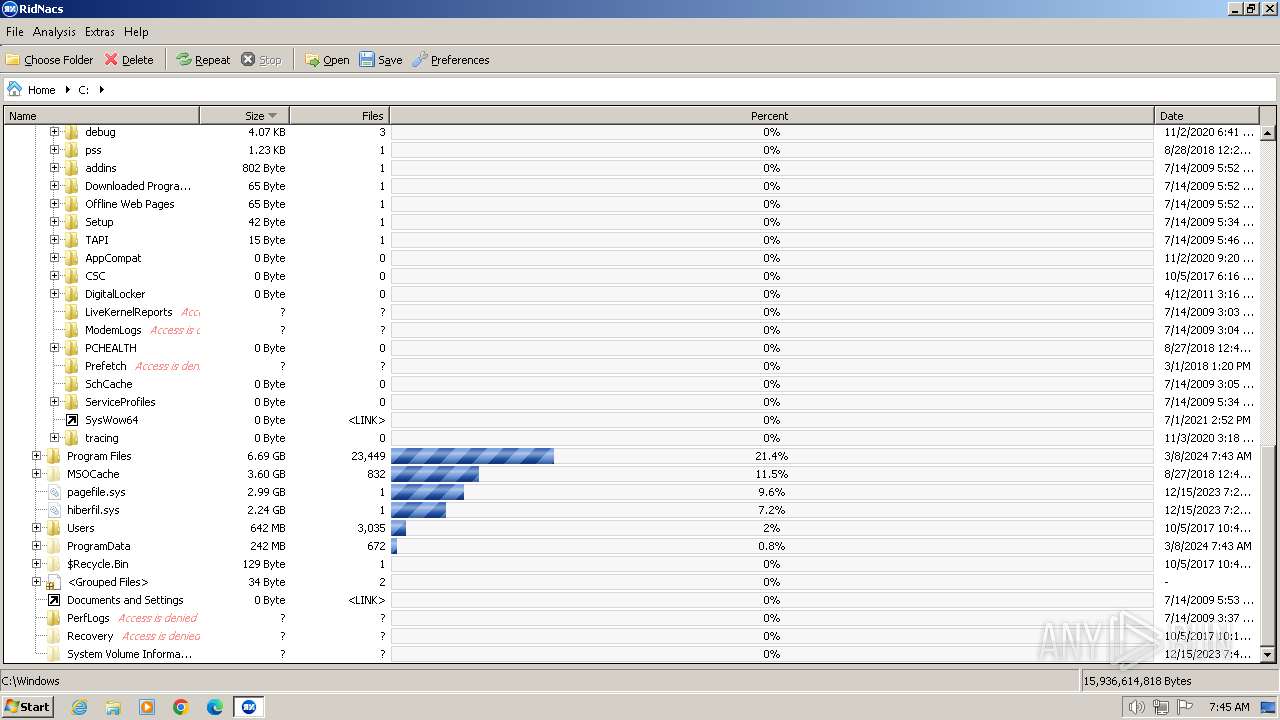
Task: Select the AppCompat folder icon
Action: tap(72, 258)
